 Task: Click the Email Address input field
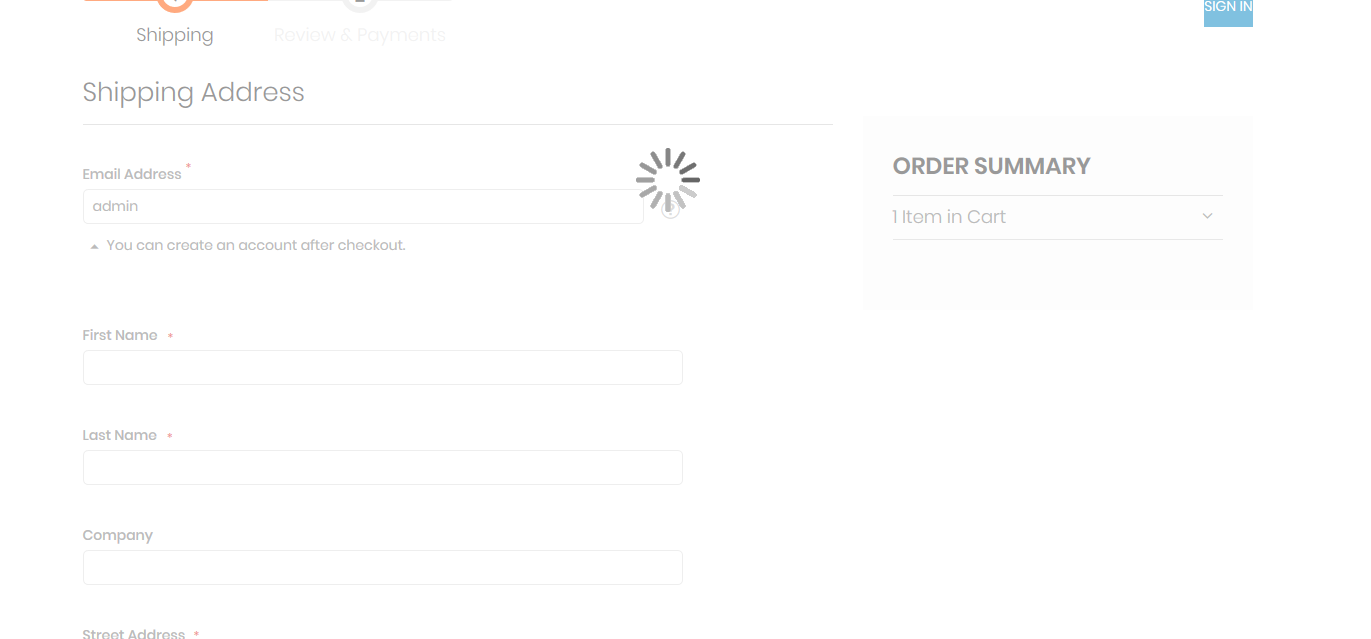point(362,207)
